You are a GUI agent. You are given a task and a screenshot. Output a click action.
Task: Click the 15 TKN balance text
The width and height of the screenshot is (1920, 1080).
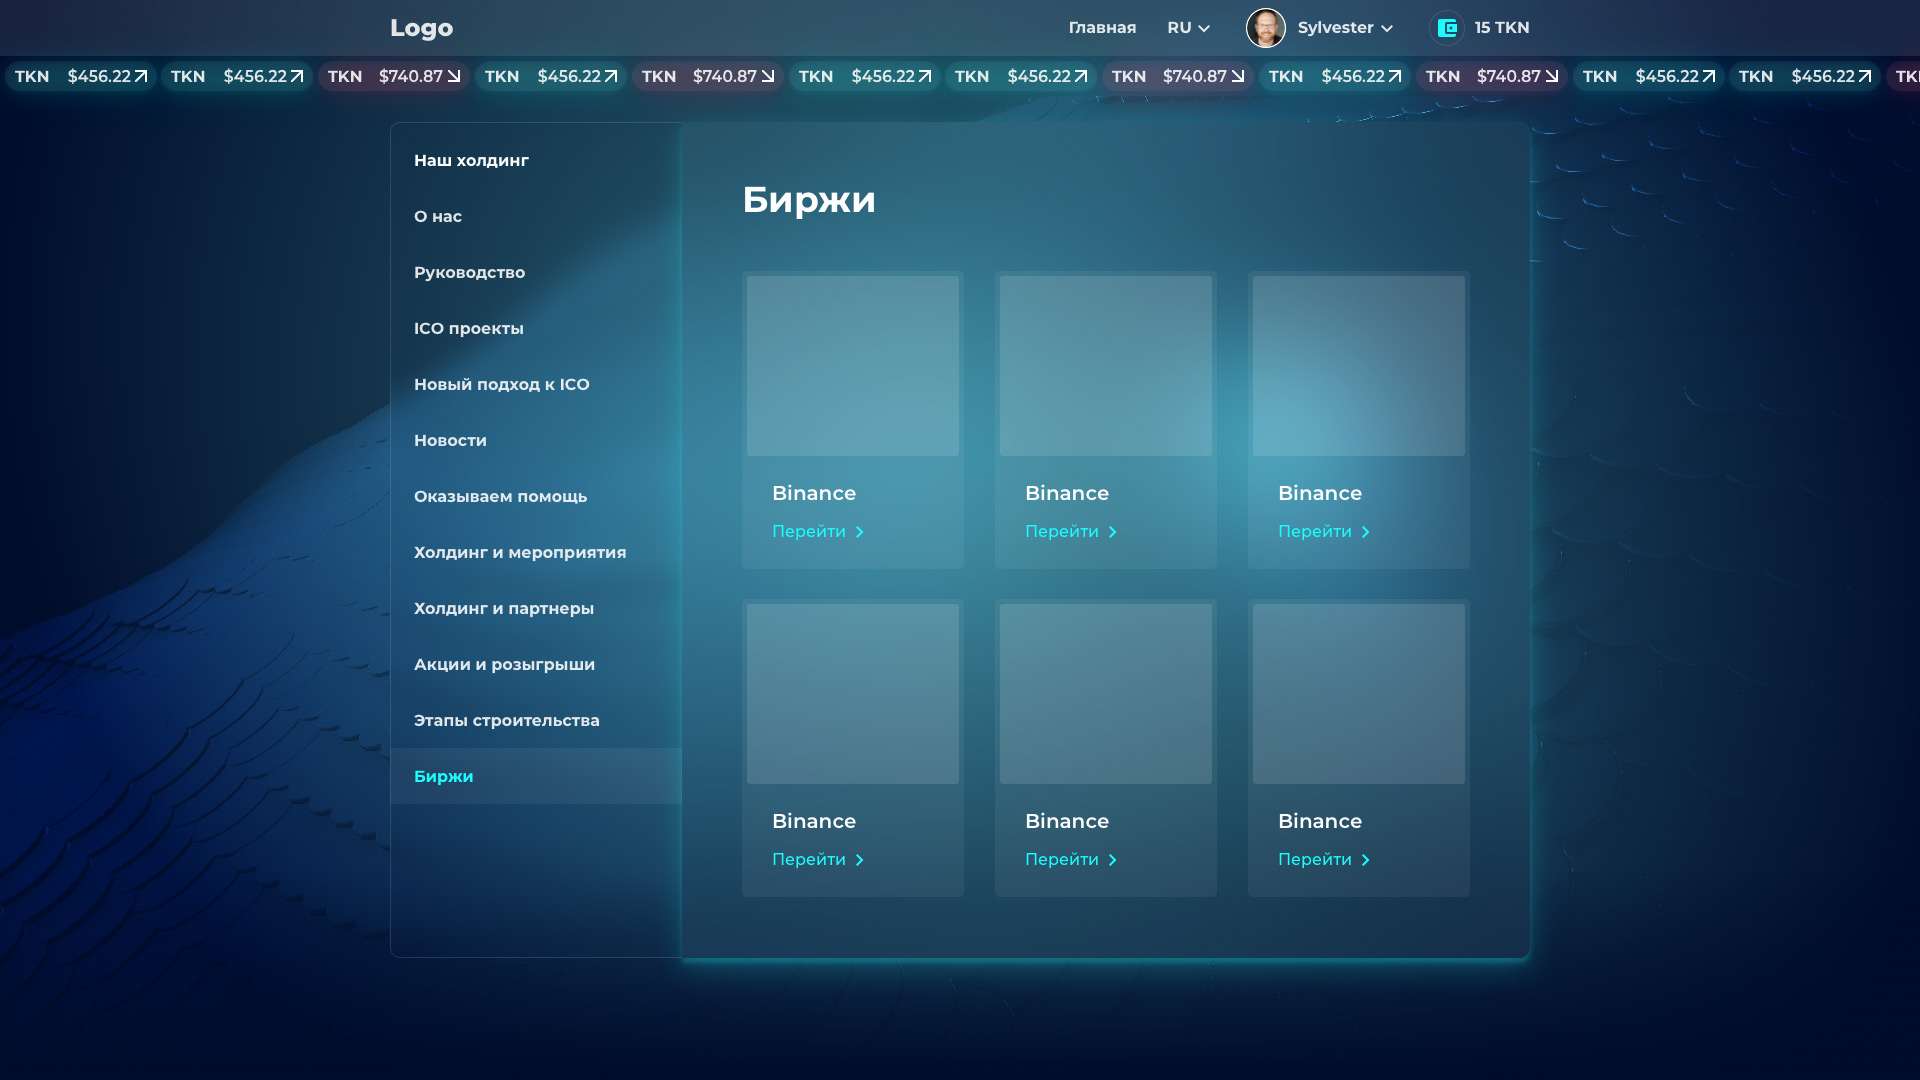[1501, 28]
